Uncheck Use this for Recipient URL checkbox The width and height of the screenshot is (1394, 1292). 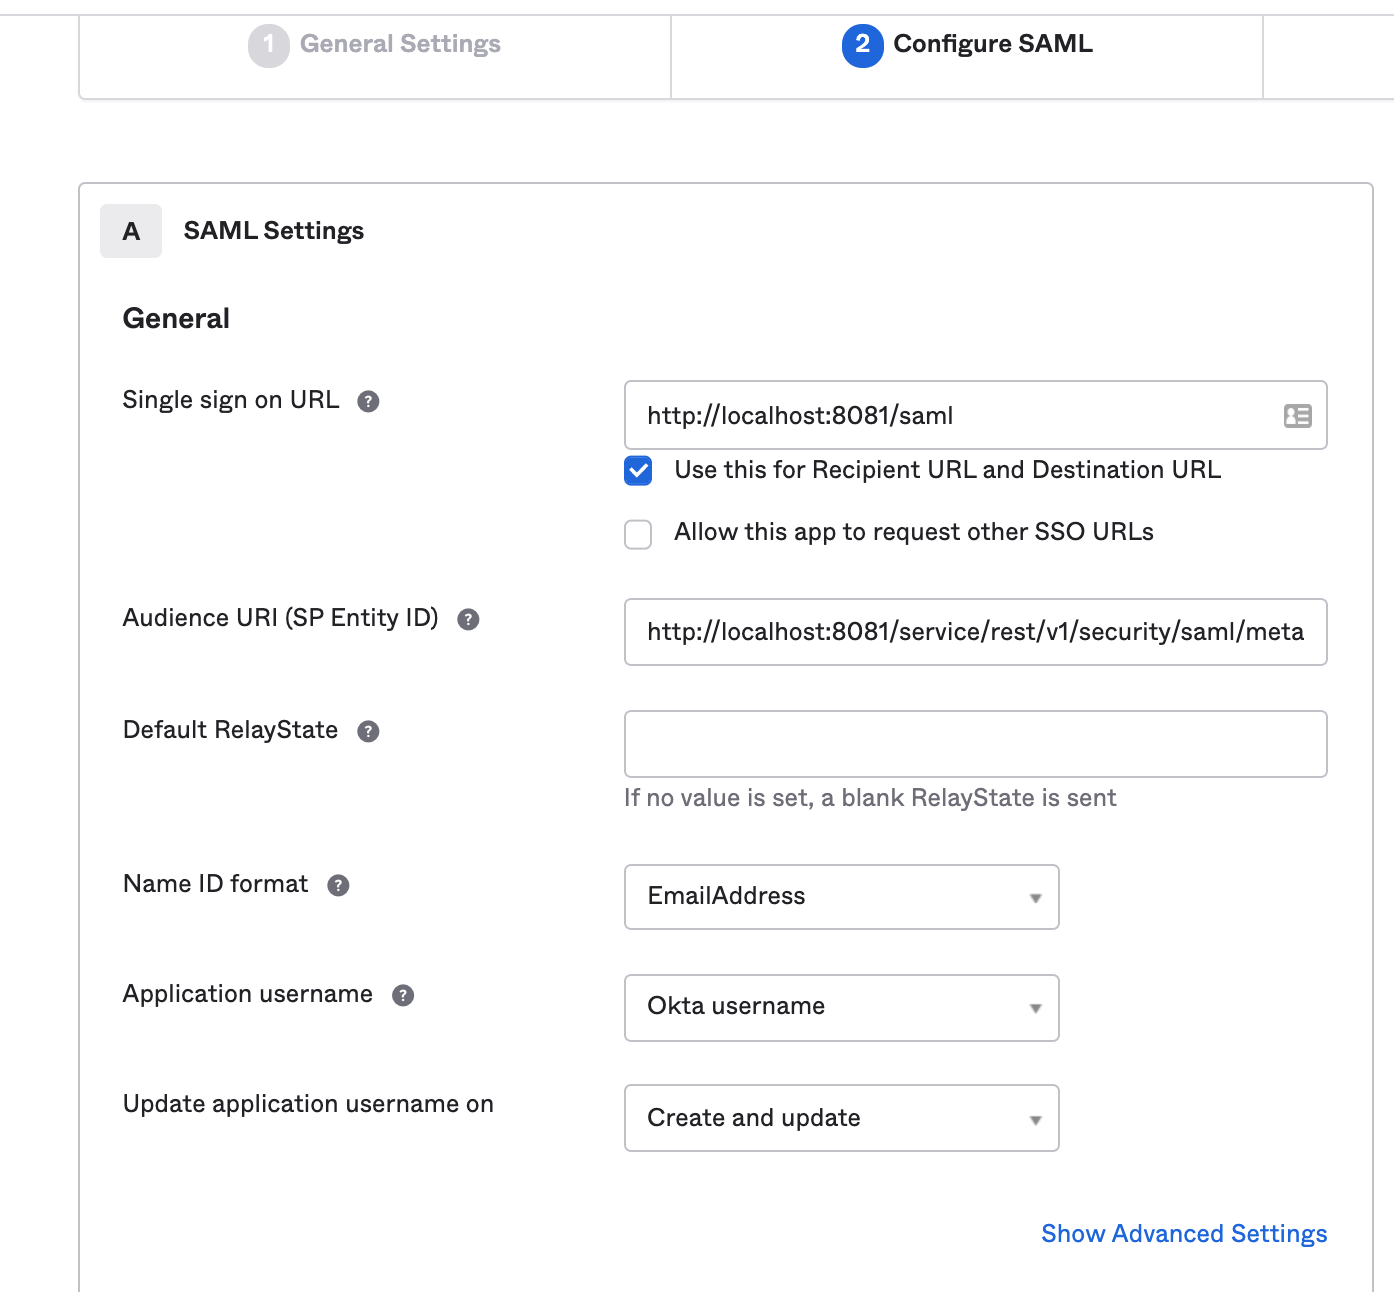coord(638,471)
